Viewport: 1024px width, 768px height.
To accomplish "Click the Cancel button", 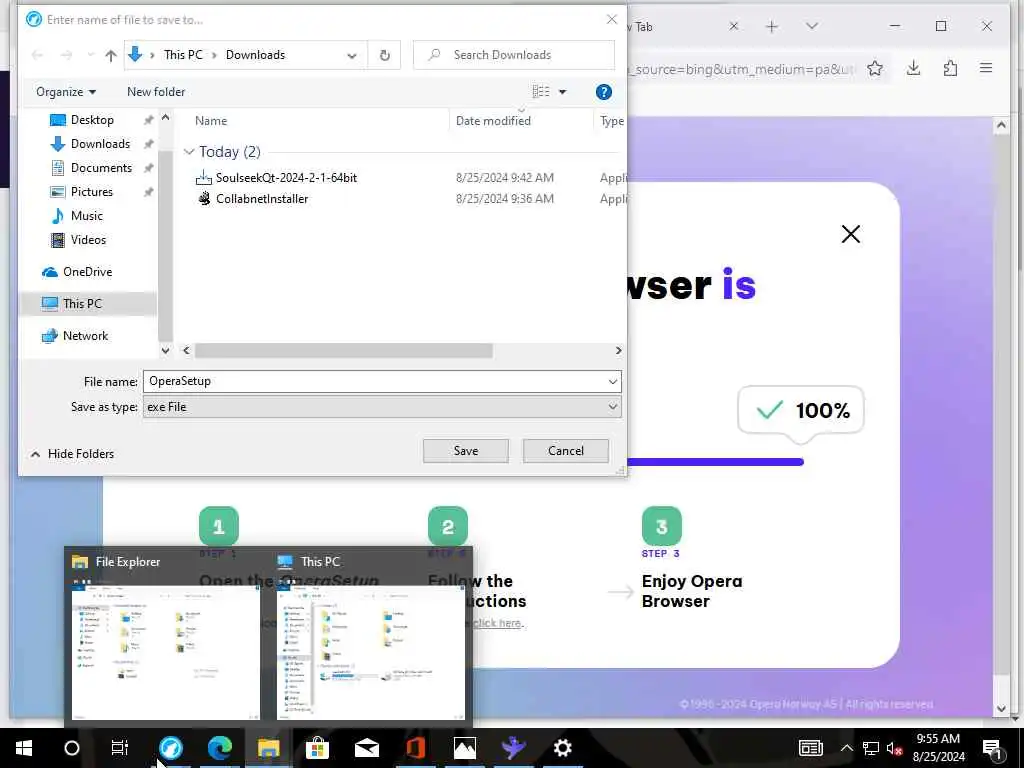I will click(x=566, y=451).
